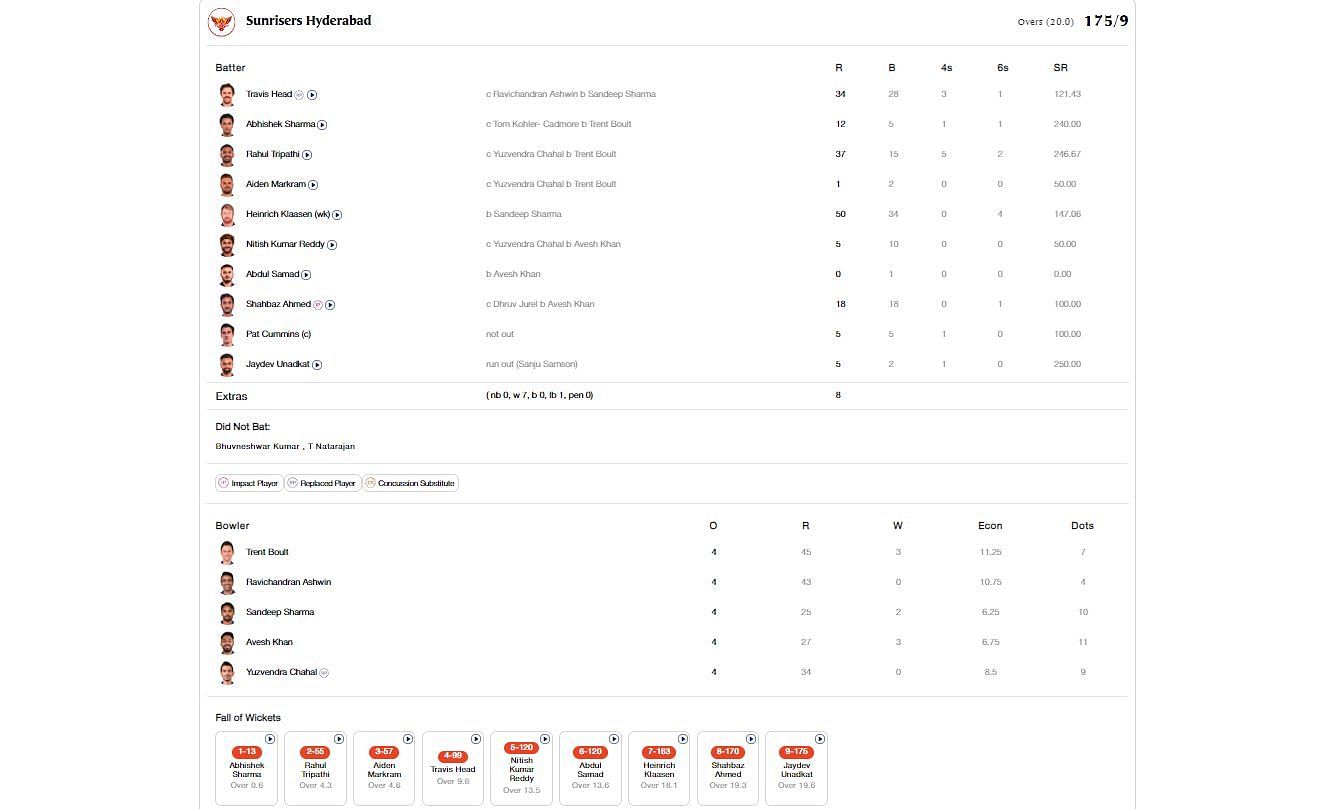The width and height of the screenshot is (1332, 809).
Task: Click Avesh Khan's dots value 11
Action: [x=1082, y=642]
